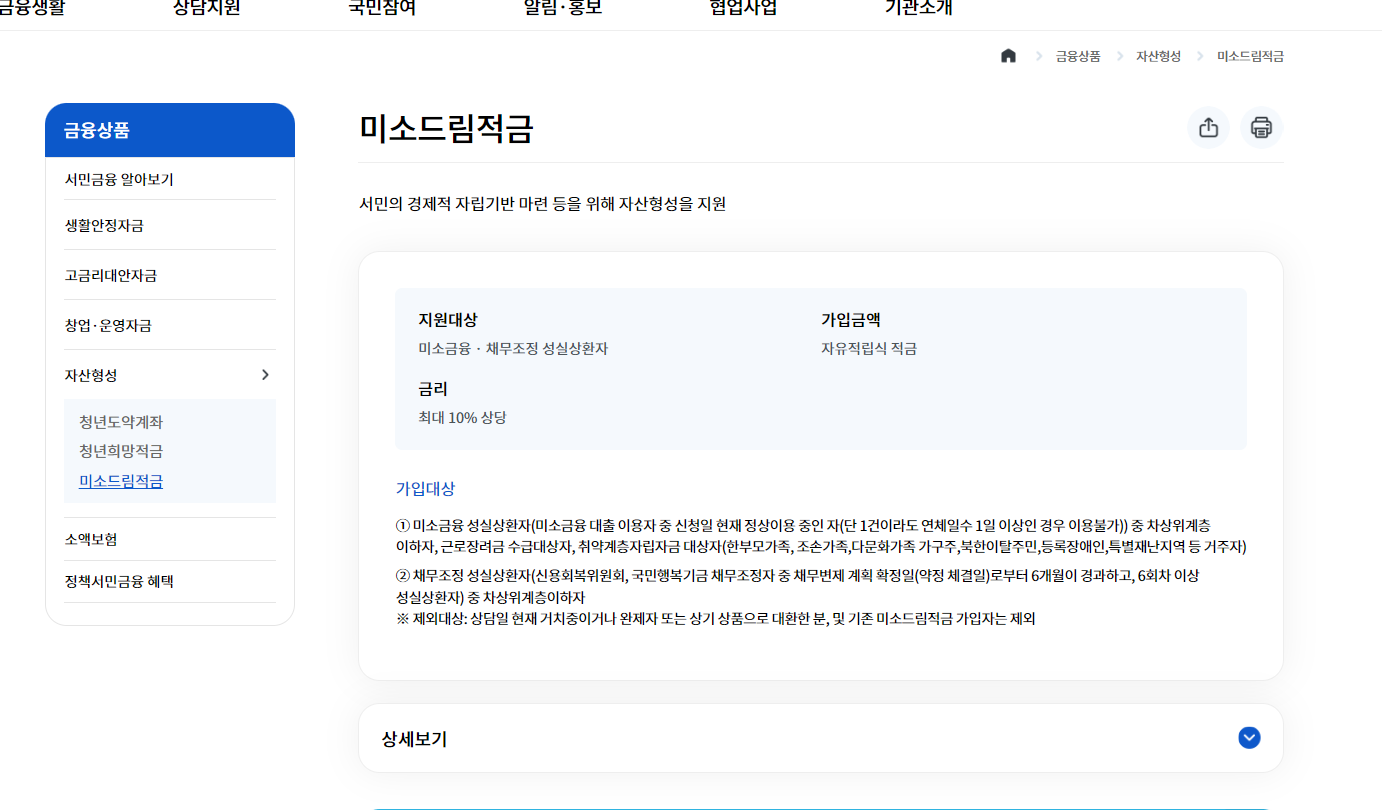Image resolution: width=1382 pixels, height=810 pixels.
Task: Select 미소드림적금 in breadcrumb
Action: [1250, 56]
